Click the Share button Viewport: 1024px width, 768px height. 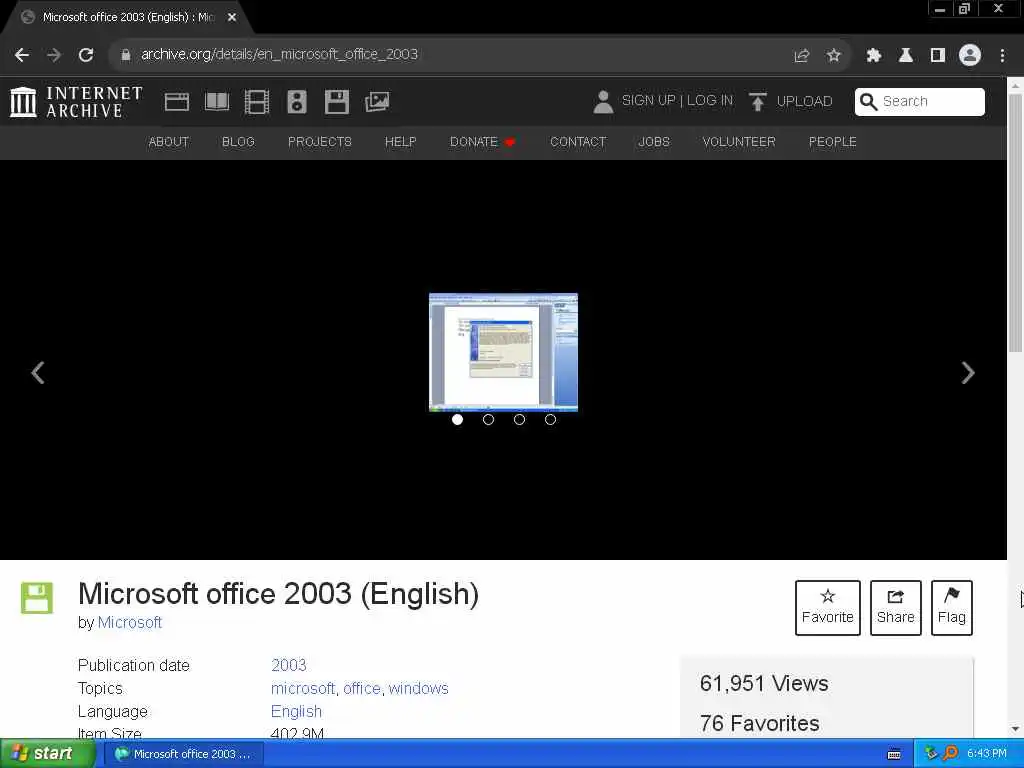point(895,607)
